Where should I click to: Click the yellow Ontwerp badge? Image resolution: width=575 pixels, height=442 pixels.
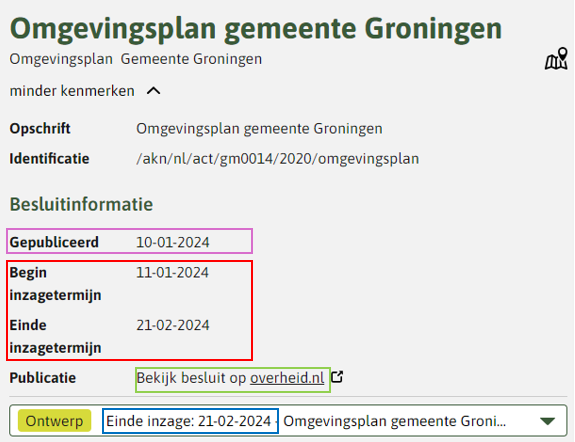click(54, 421)
